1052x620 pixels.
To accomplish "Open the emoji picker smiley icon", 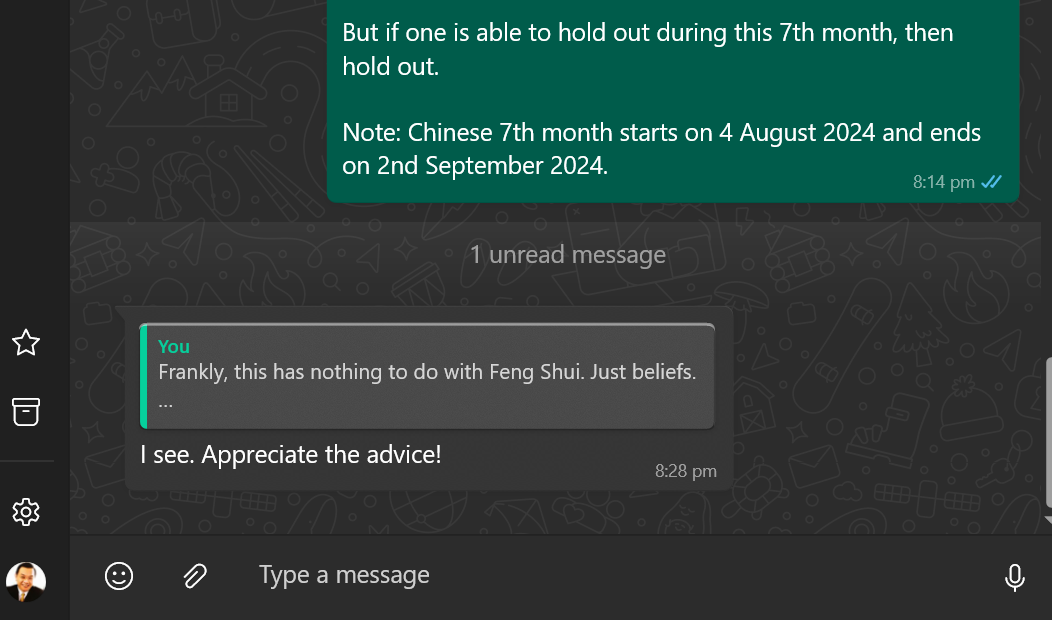I will click(119, 576).
